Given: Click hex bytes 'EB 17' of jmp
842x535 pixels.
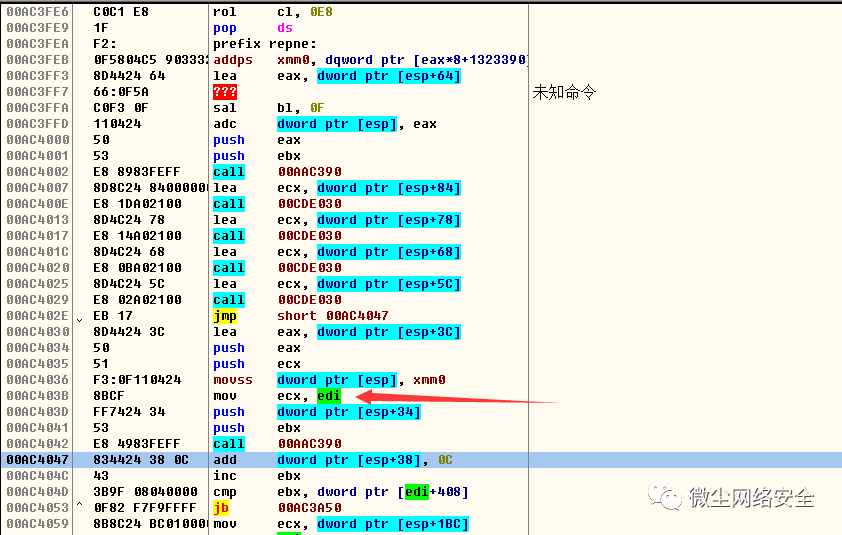Looking at the screenshot, I should point(113,316).
